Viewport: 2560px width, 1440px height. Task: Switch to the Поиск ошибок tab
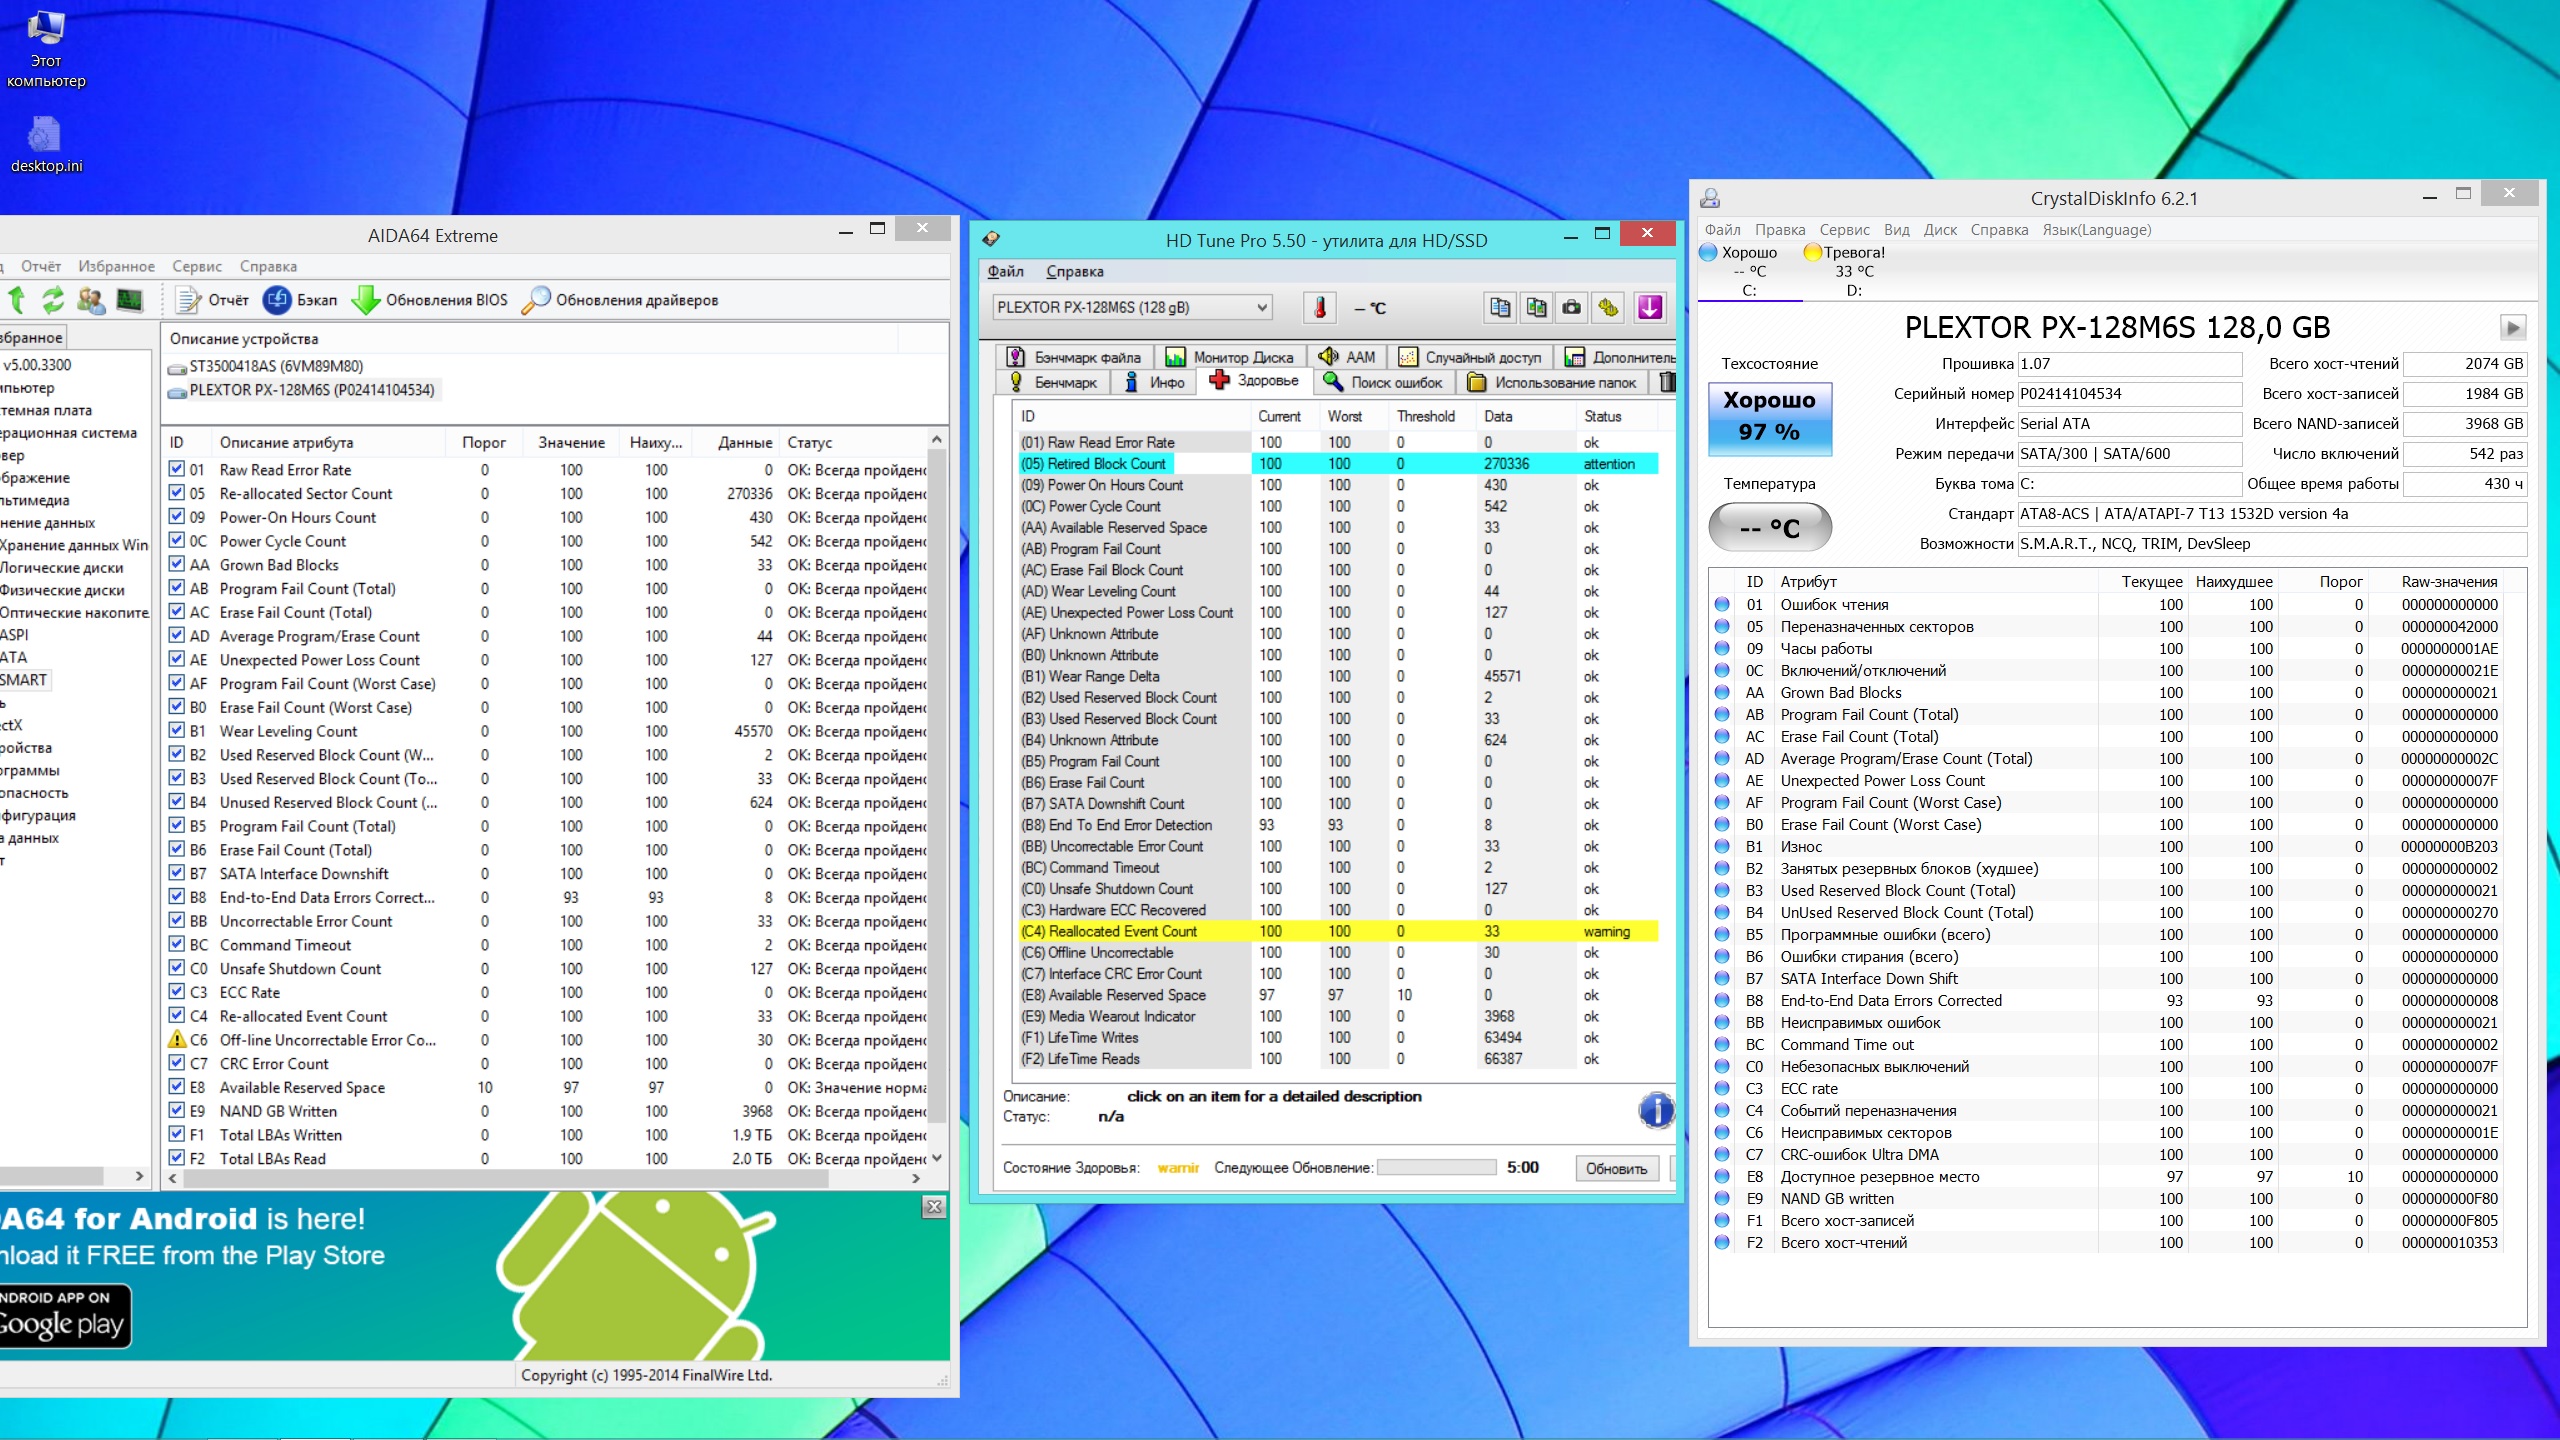(x=1384, y=382)
